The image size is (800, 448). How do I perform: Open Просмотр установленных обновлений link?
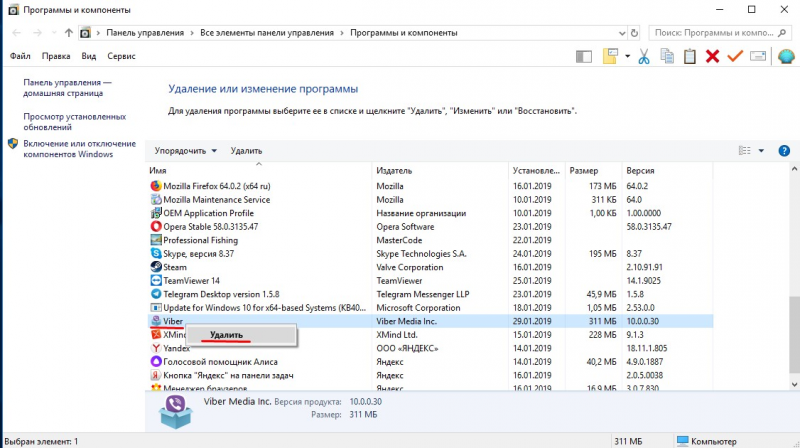[74, 122]
